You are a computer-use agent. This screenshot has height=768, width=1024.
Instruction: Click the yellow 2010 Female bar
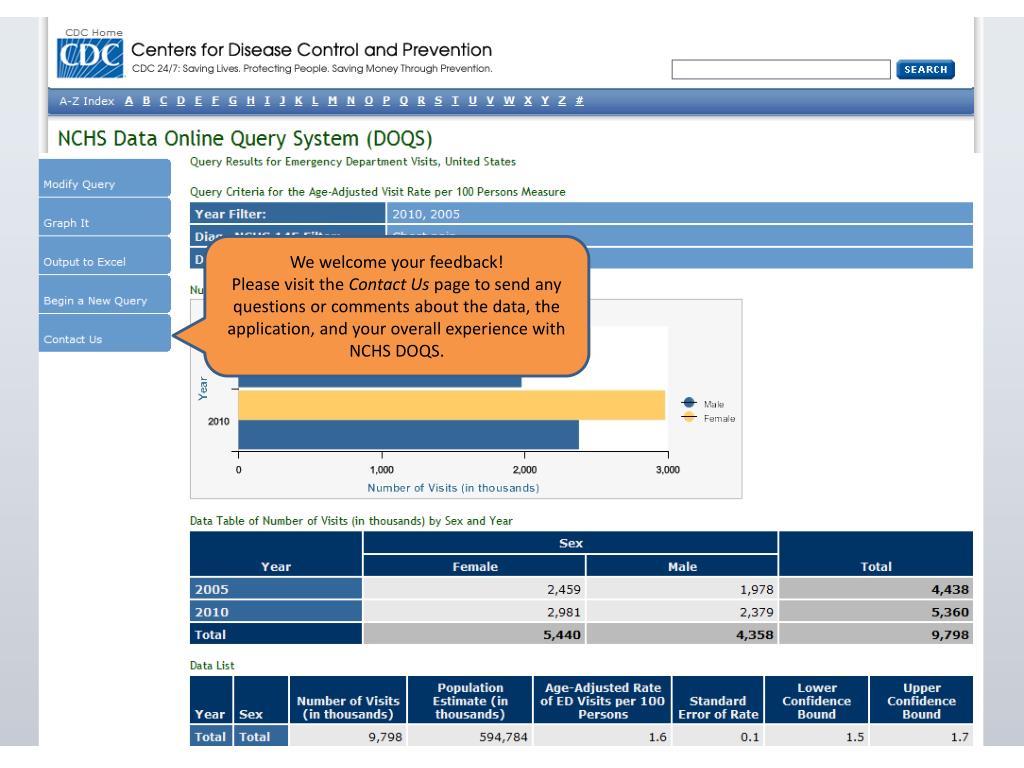click(451, 405)
